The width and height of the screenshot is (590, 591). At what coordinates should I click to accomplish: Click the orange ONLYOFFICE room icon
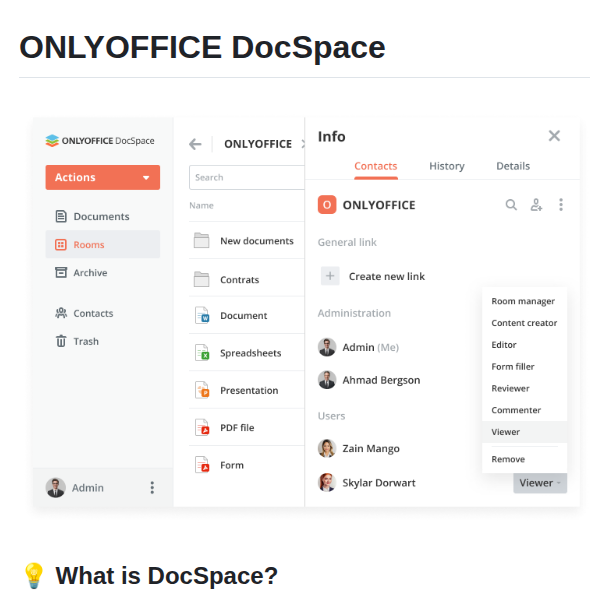pos(327,205)
